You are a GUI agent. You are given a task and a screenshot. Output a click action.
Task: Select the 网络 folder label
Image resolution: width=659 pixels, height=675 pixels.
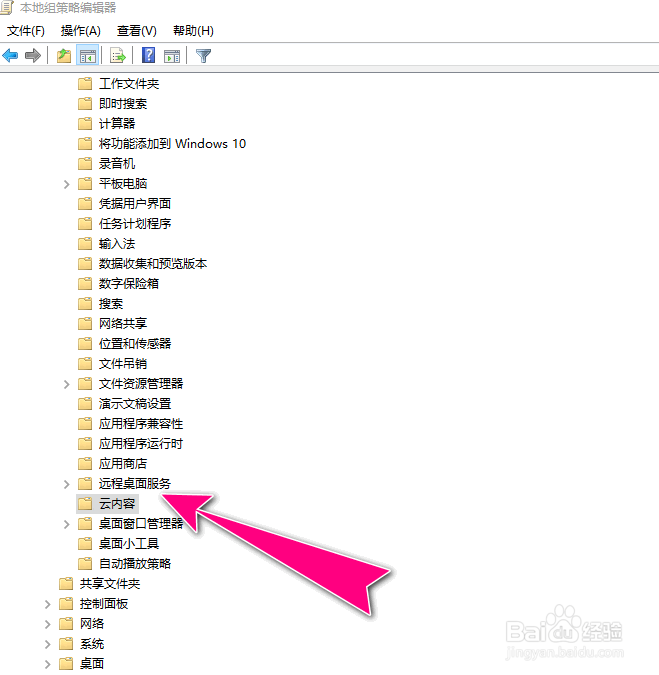92,624
